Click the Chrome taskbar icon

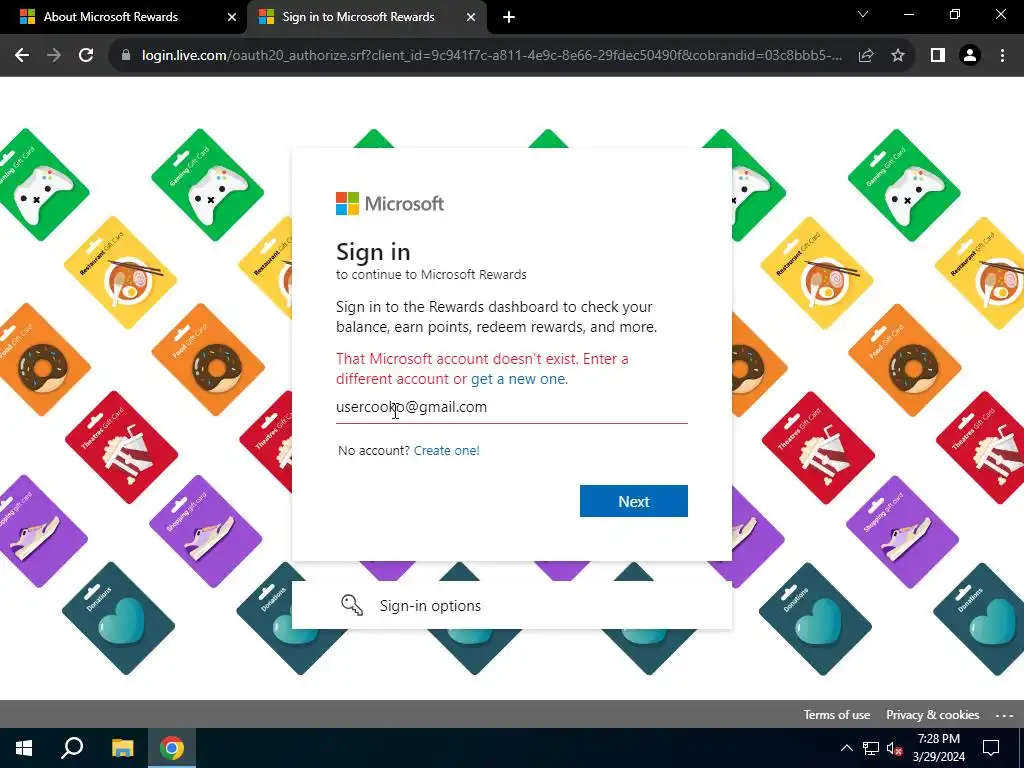pyautogui.click(x=172, y=748)
